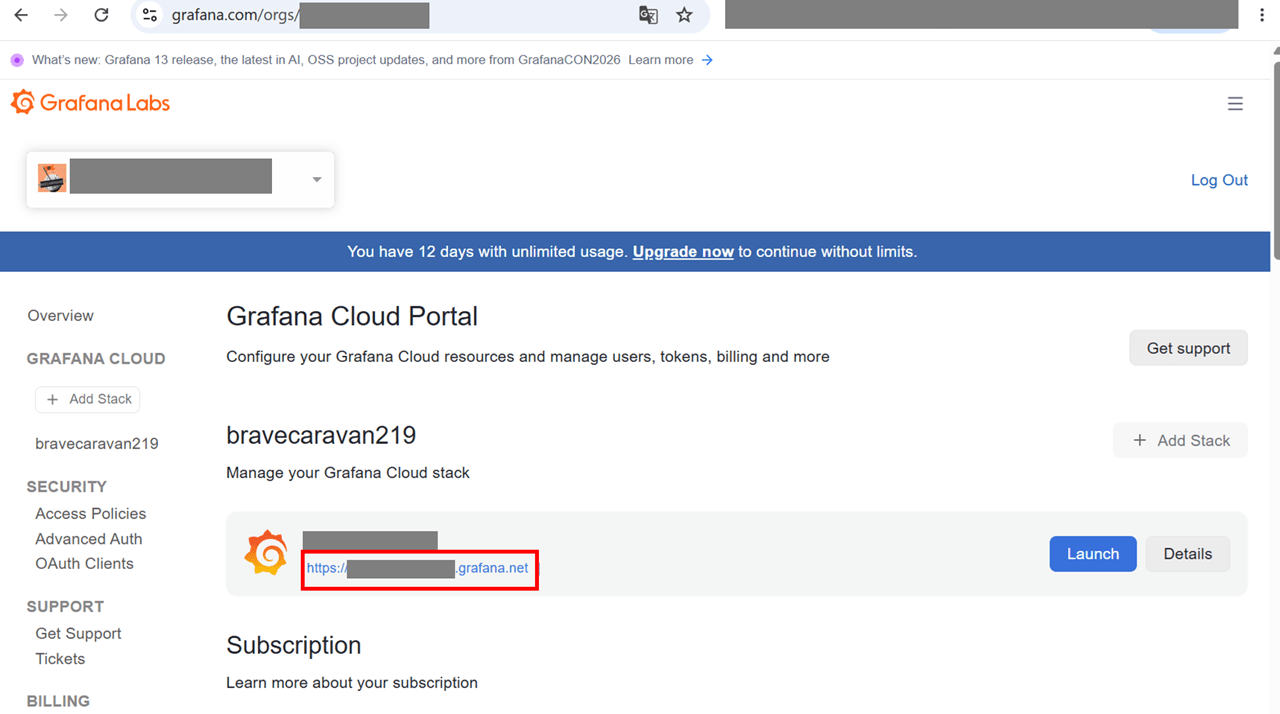Select bravecaravan219 in the sidebar
The height and width of the screenshot is (714, 1280).
pos(97,444)
